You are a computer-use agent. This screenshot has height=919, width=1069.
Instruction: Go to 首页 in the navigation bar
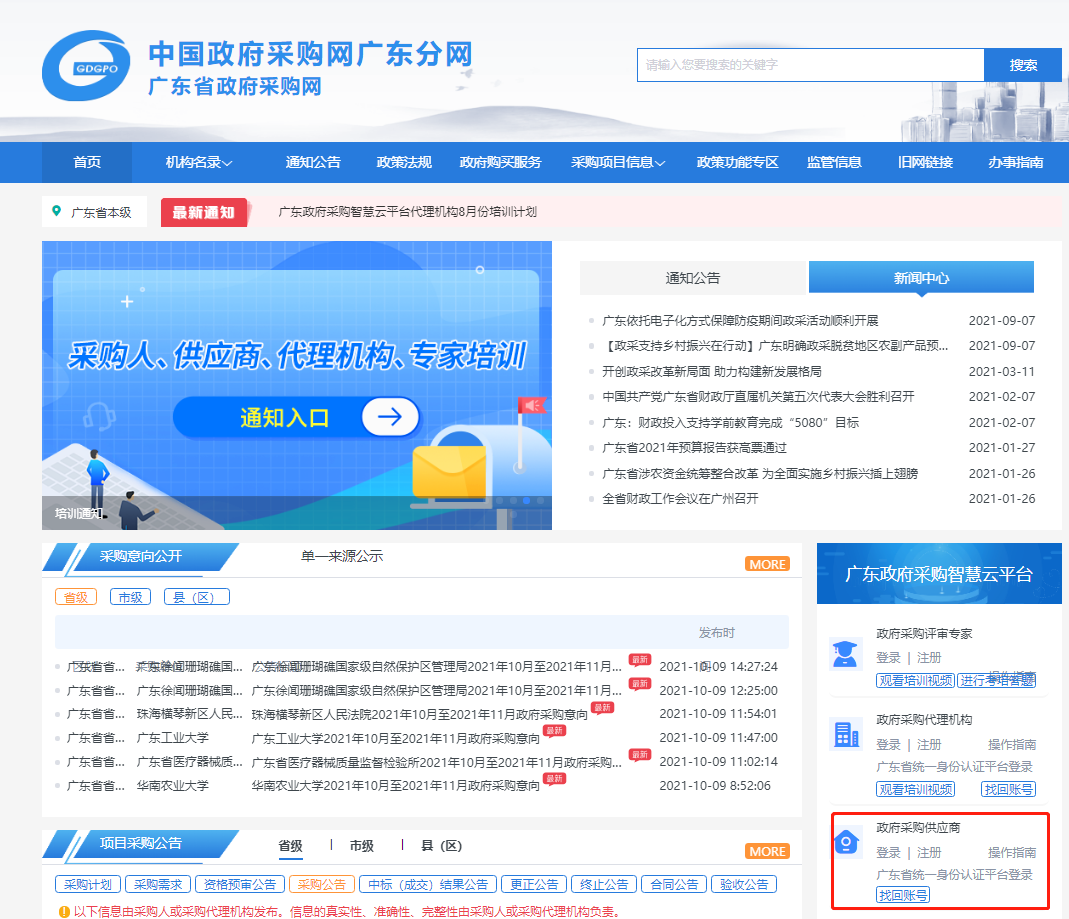point(87,162)
